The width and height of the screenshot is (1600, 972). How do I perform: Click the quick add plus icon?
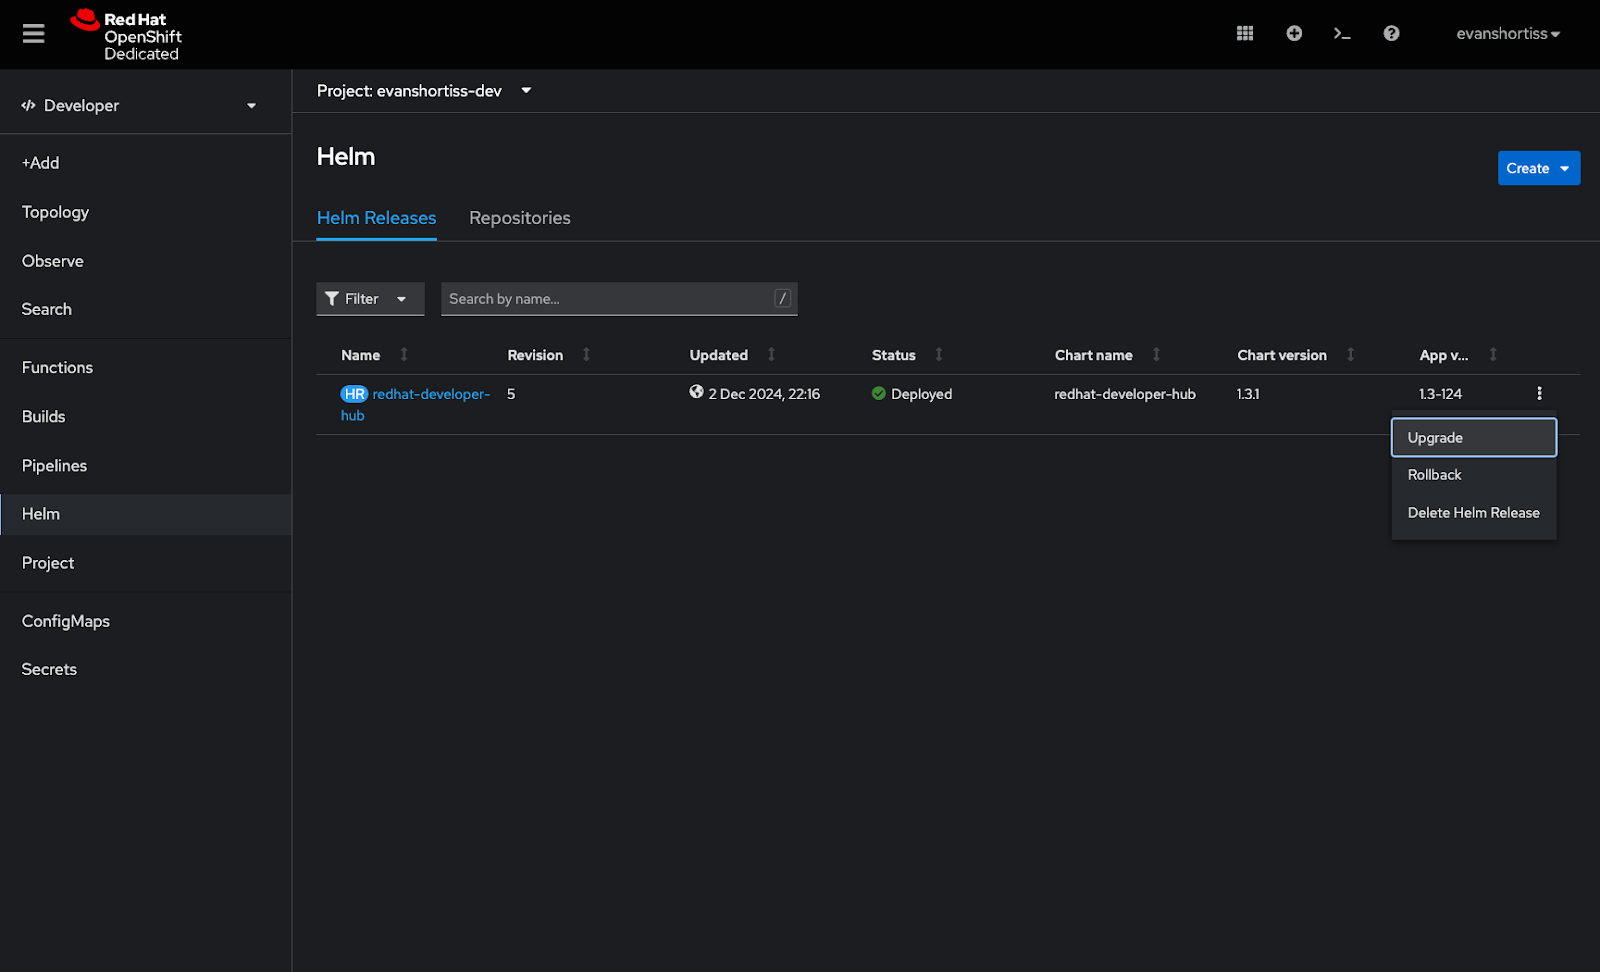(x=1294, y=33)
